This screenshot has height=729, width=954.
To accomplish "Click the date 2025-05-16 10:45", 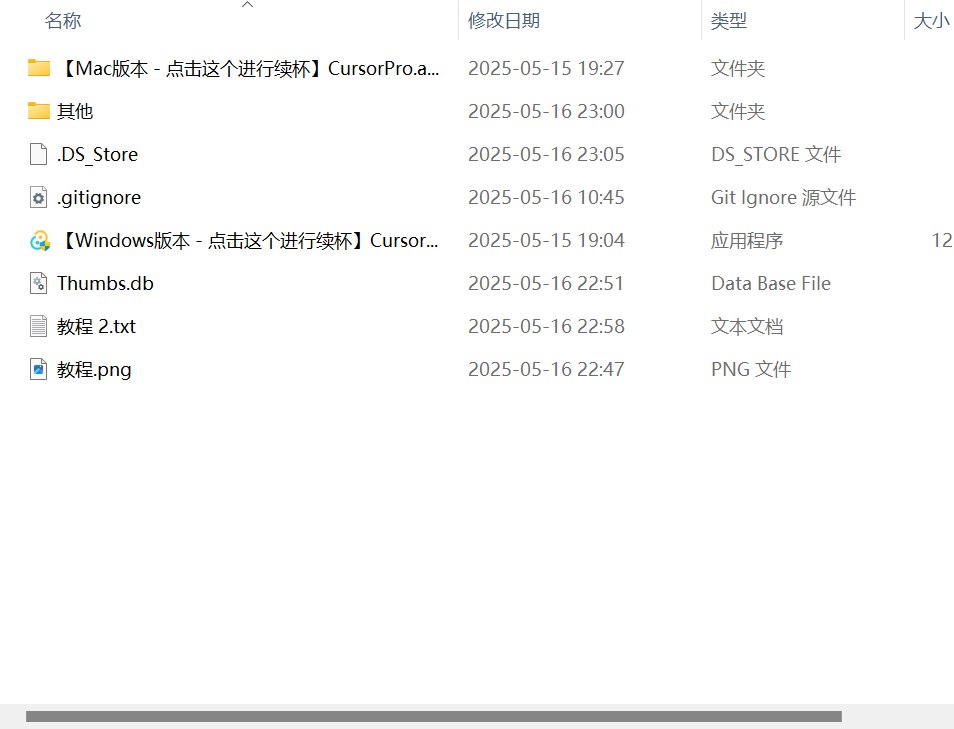I will 546,198.
